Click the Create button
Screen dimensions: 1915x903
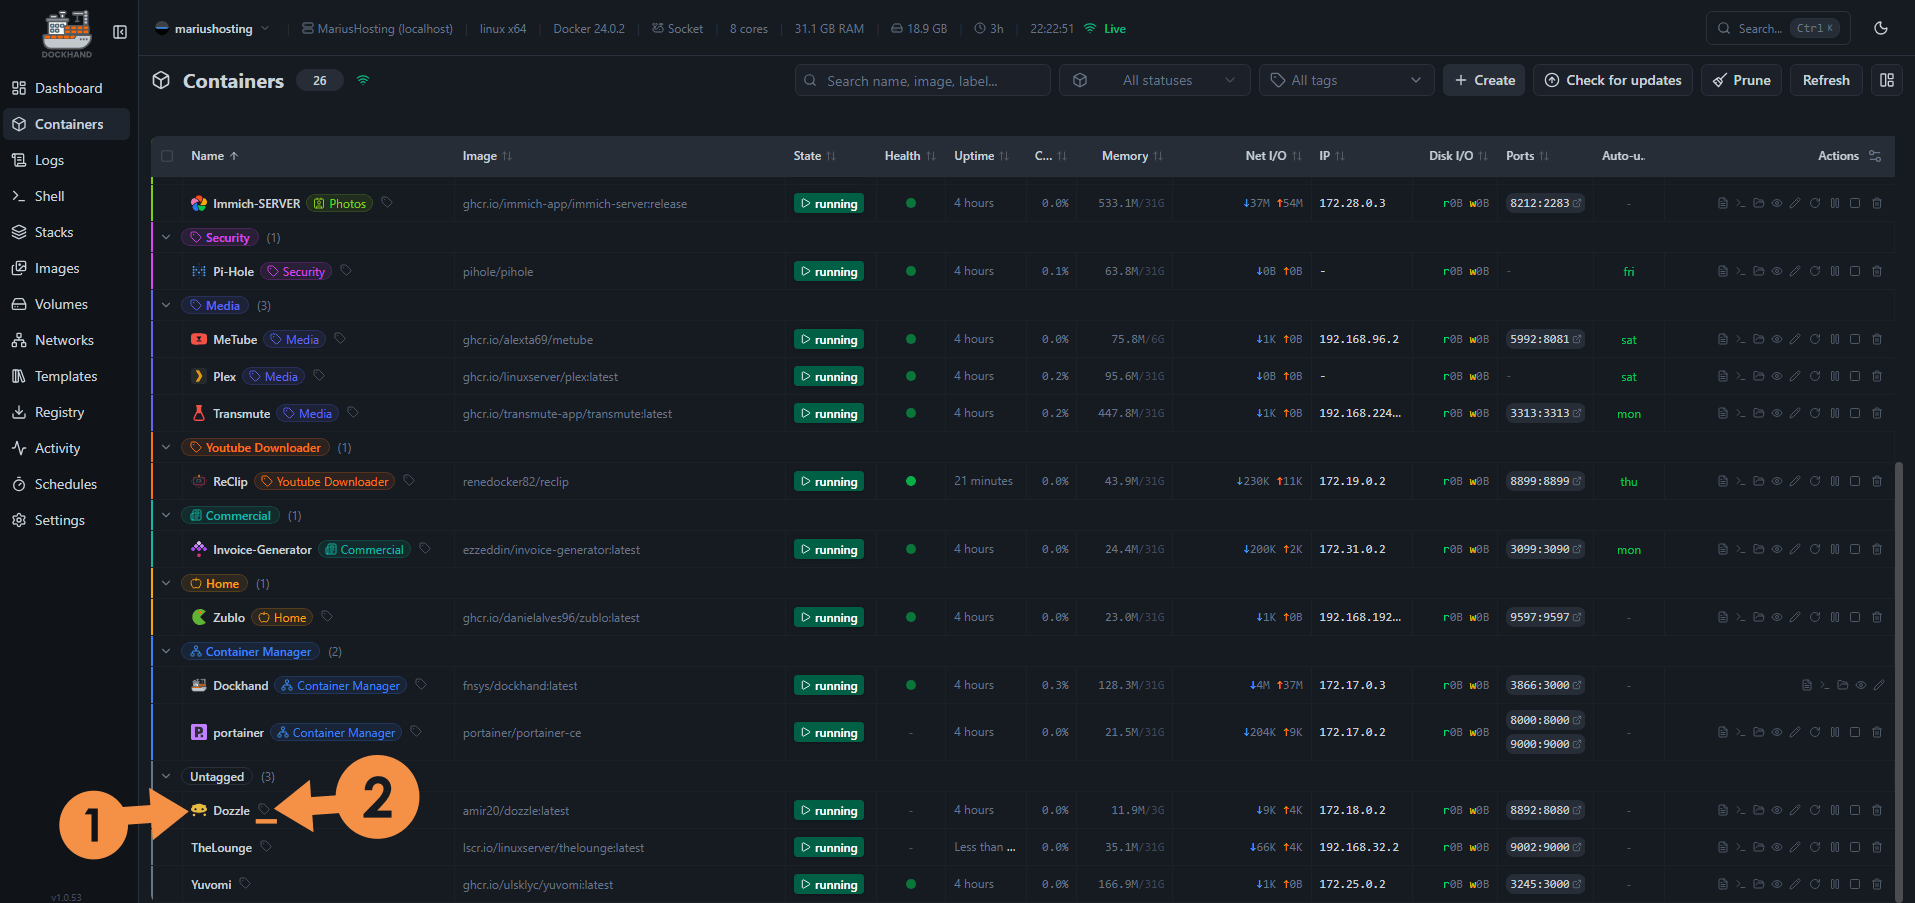(1484, 80)
